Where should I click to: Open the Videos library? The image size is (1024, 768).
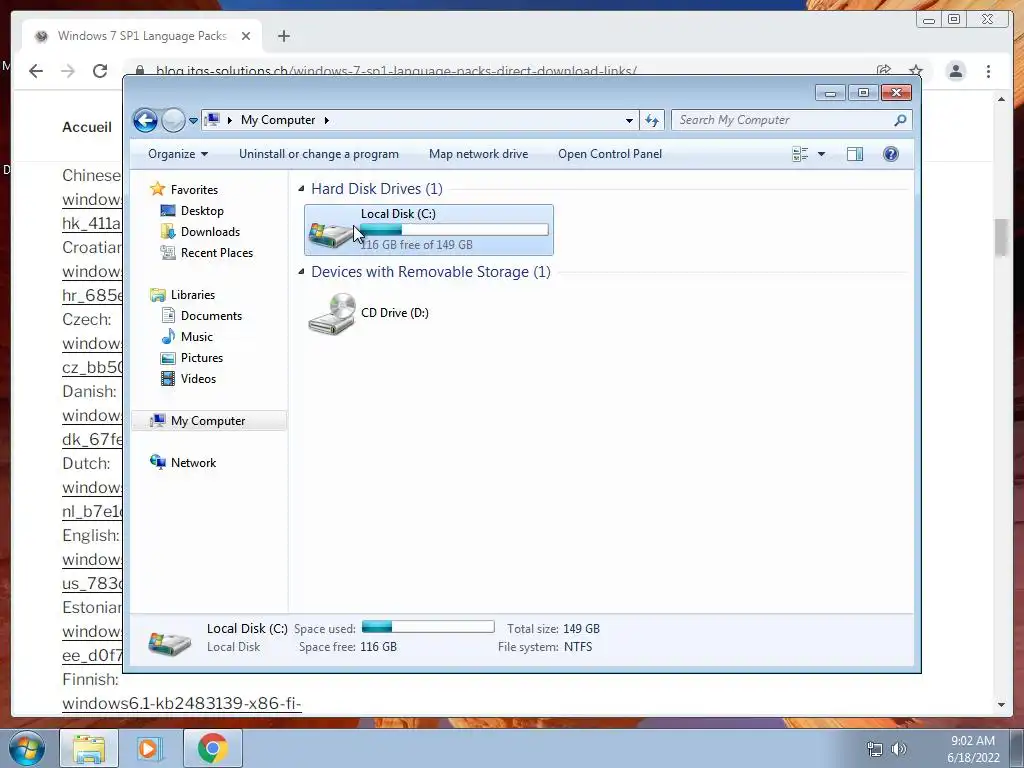click(x=198, y=379)
